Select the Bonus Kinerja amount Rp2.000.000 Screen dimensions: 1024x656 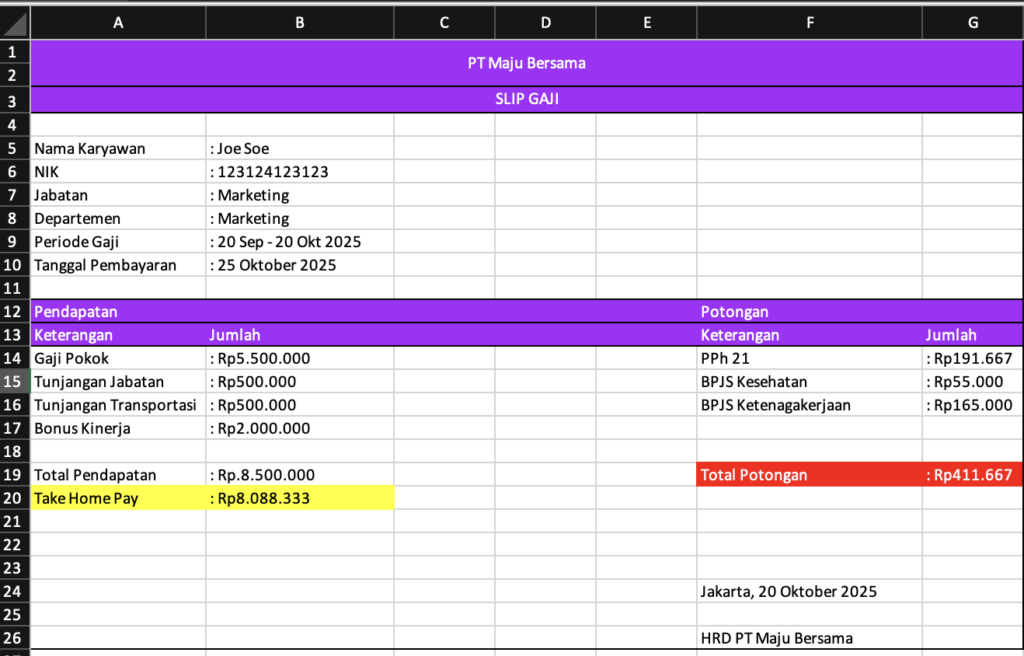299,428
